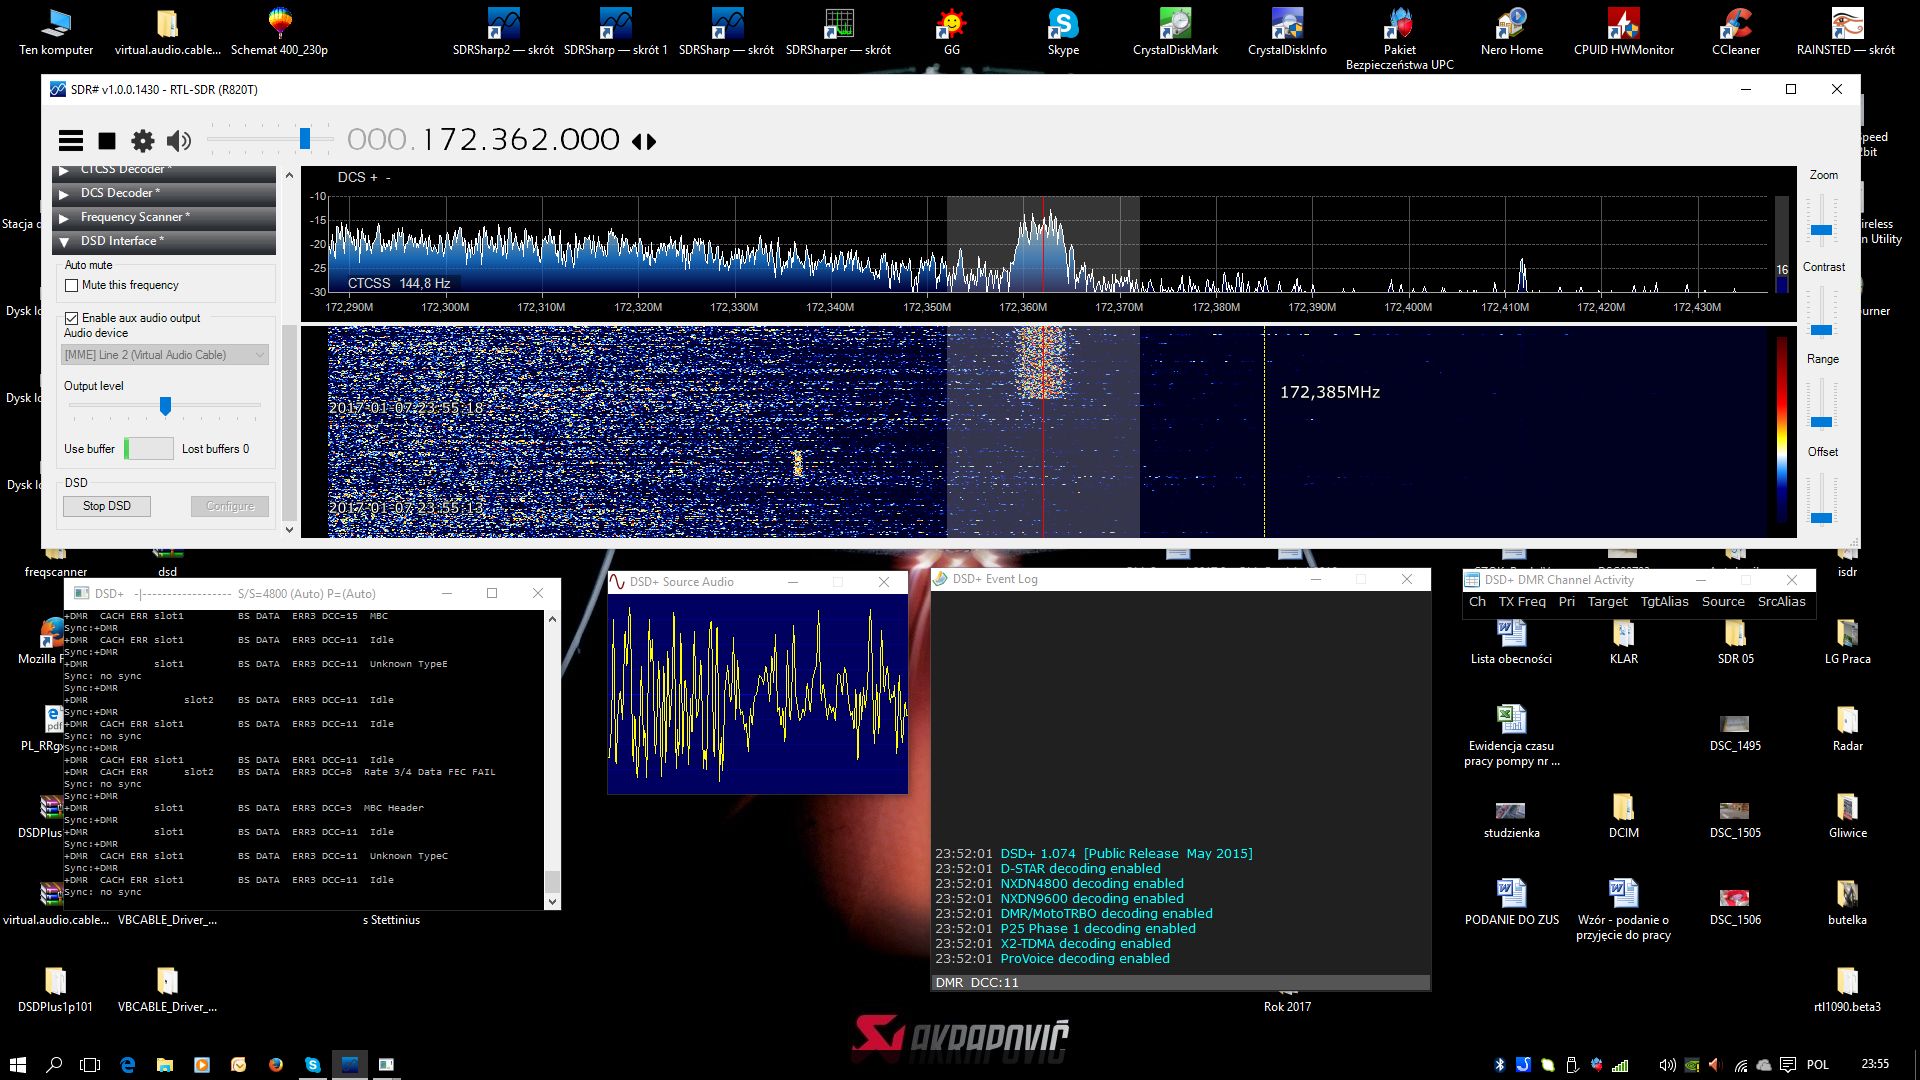Open the Nero Home desktop icon
Screen dimensions: 1920x1080
click(x=1511, y=32)
